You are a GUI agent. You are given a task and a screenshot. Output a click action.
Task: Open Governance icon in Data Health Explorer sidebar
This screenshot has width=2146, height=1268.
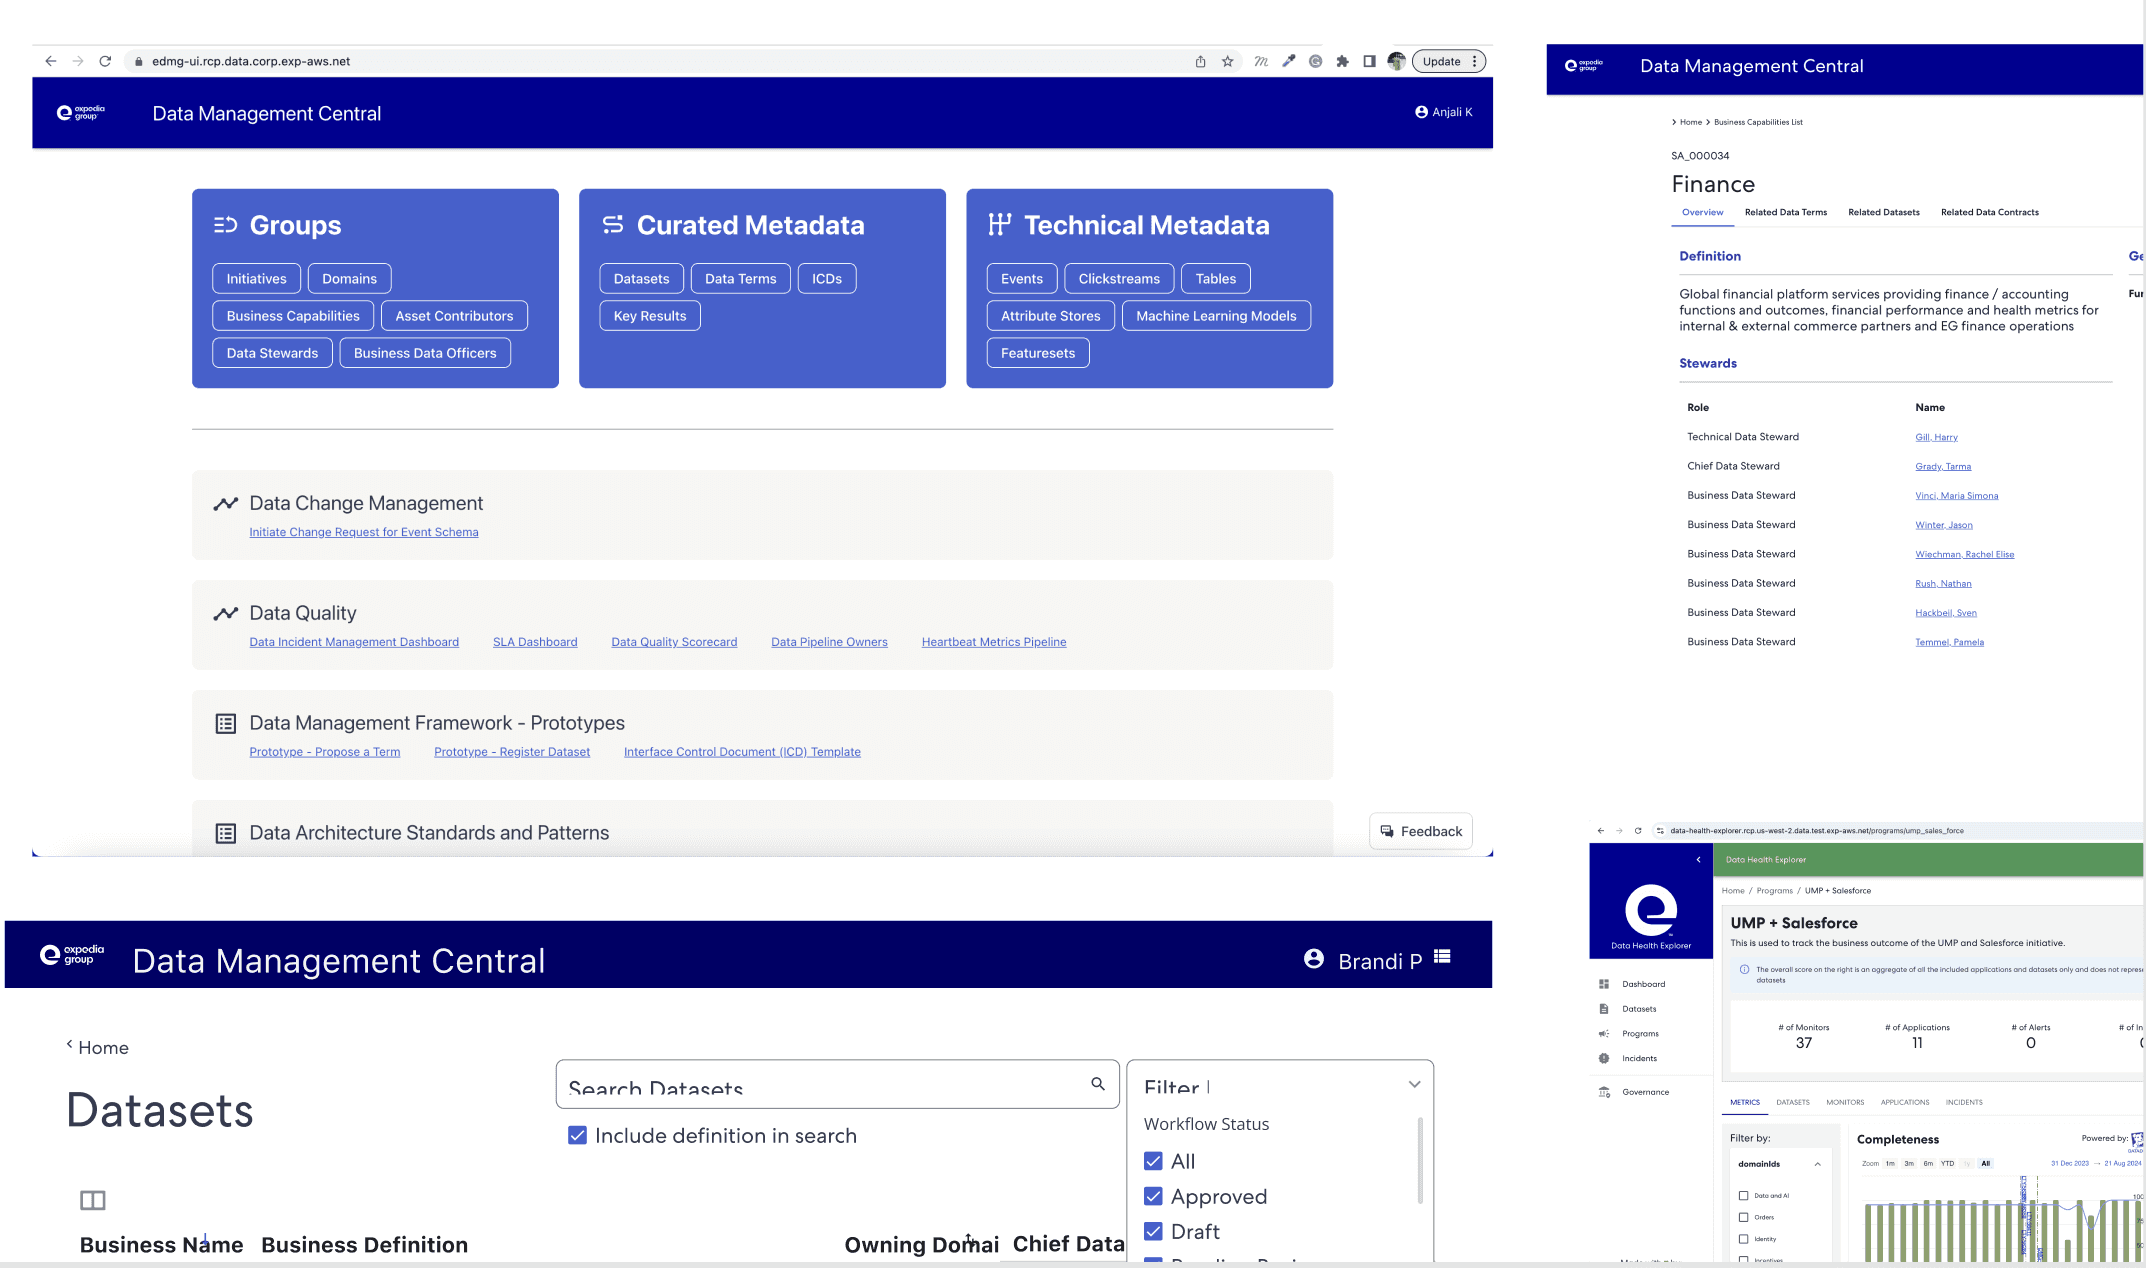[1604, 1092]
